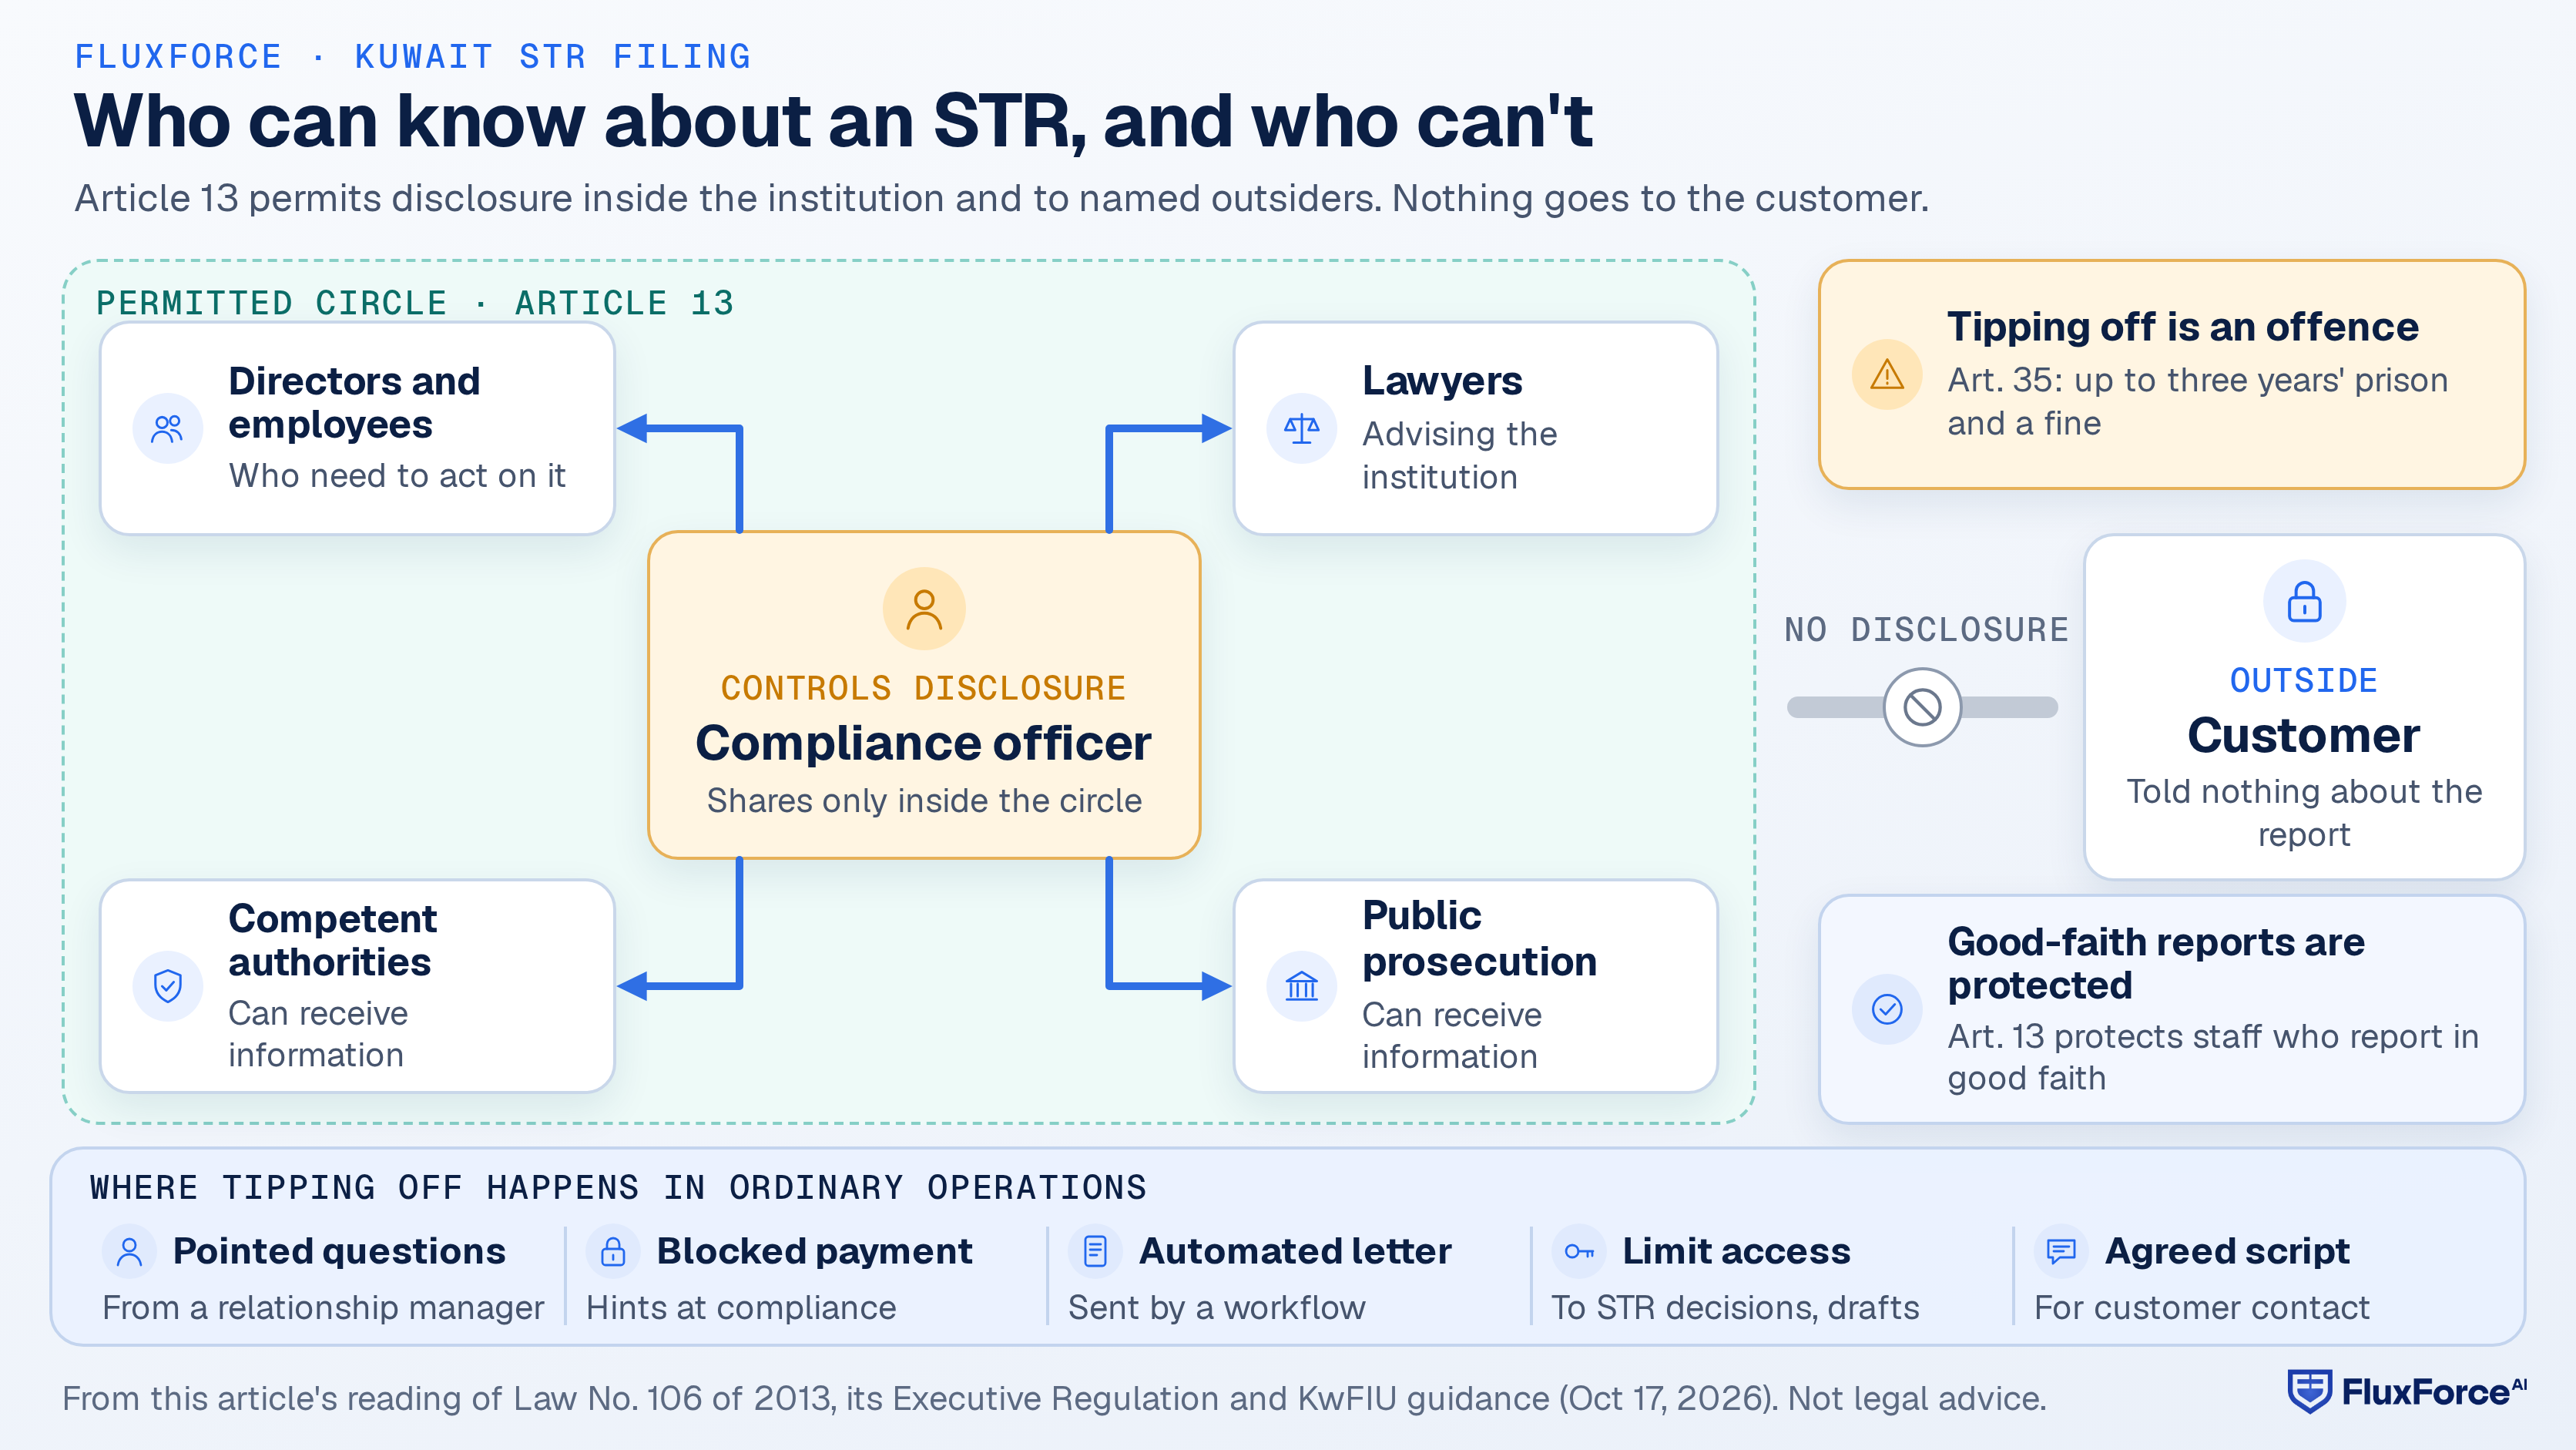Click the scales icon next to Lawyers
The width and height of the screenshot is (2576, 1450).
click(1301, 429)
